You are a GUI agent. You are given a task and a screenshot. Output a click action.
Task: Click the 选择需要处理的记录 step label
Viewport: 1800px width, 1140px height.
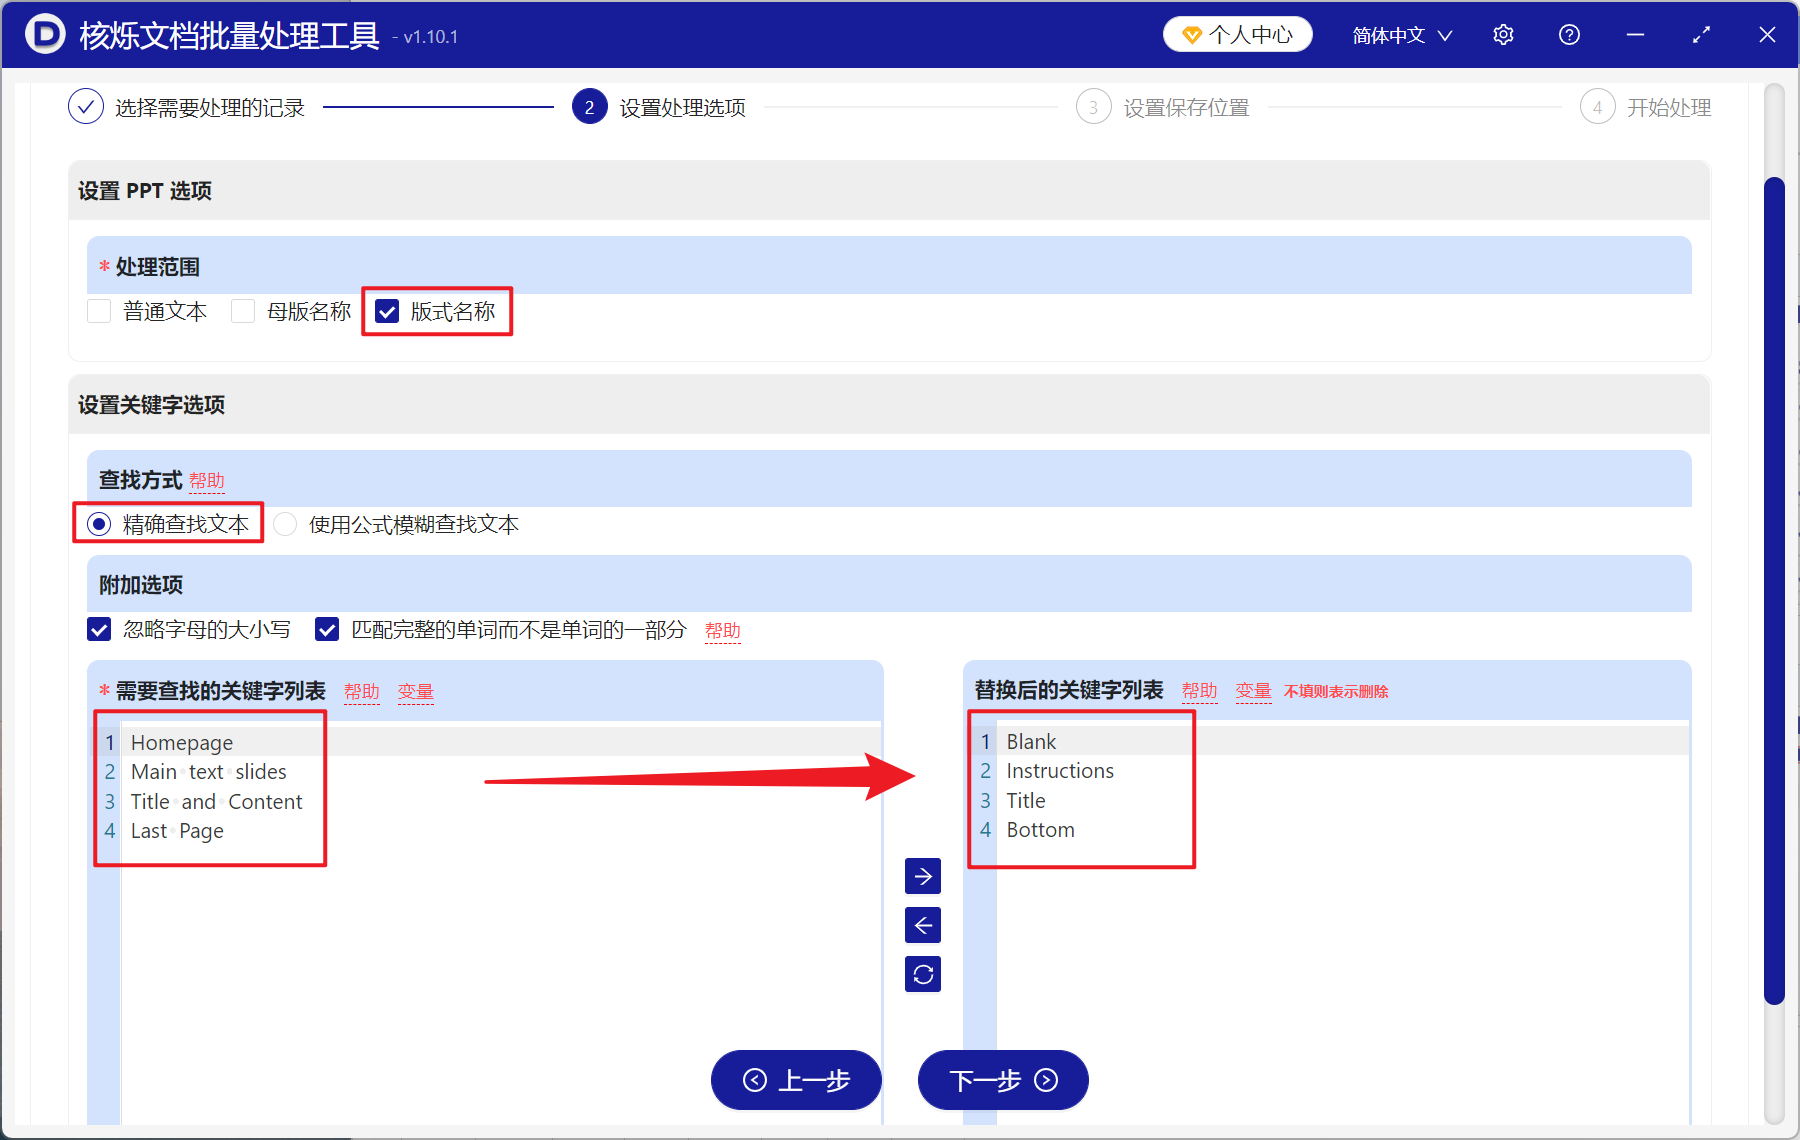209,107
